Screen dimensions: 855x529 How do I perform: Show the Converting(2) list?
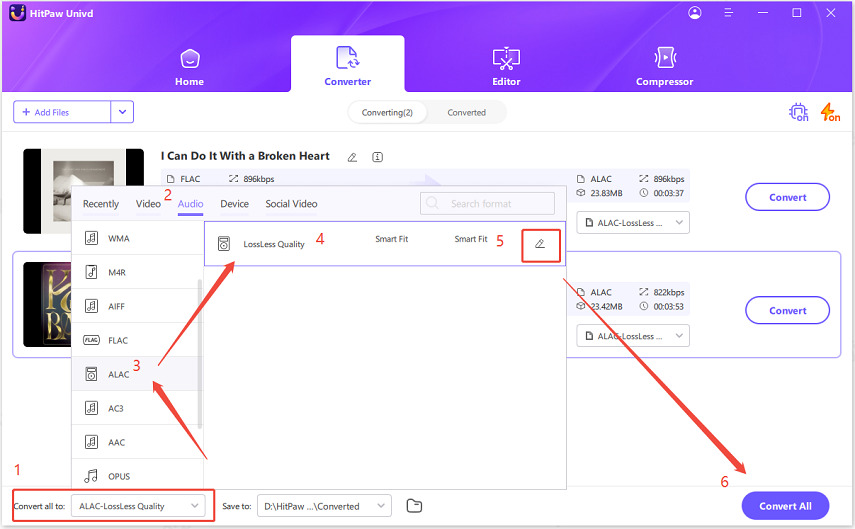pyautogui.click(x=387, y=112)
